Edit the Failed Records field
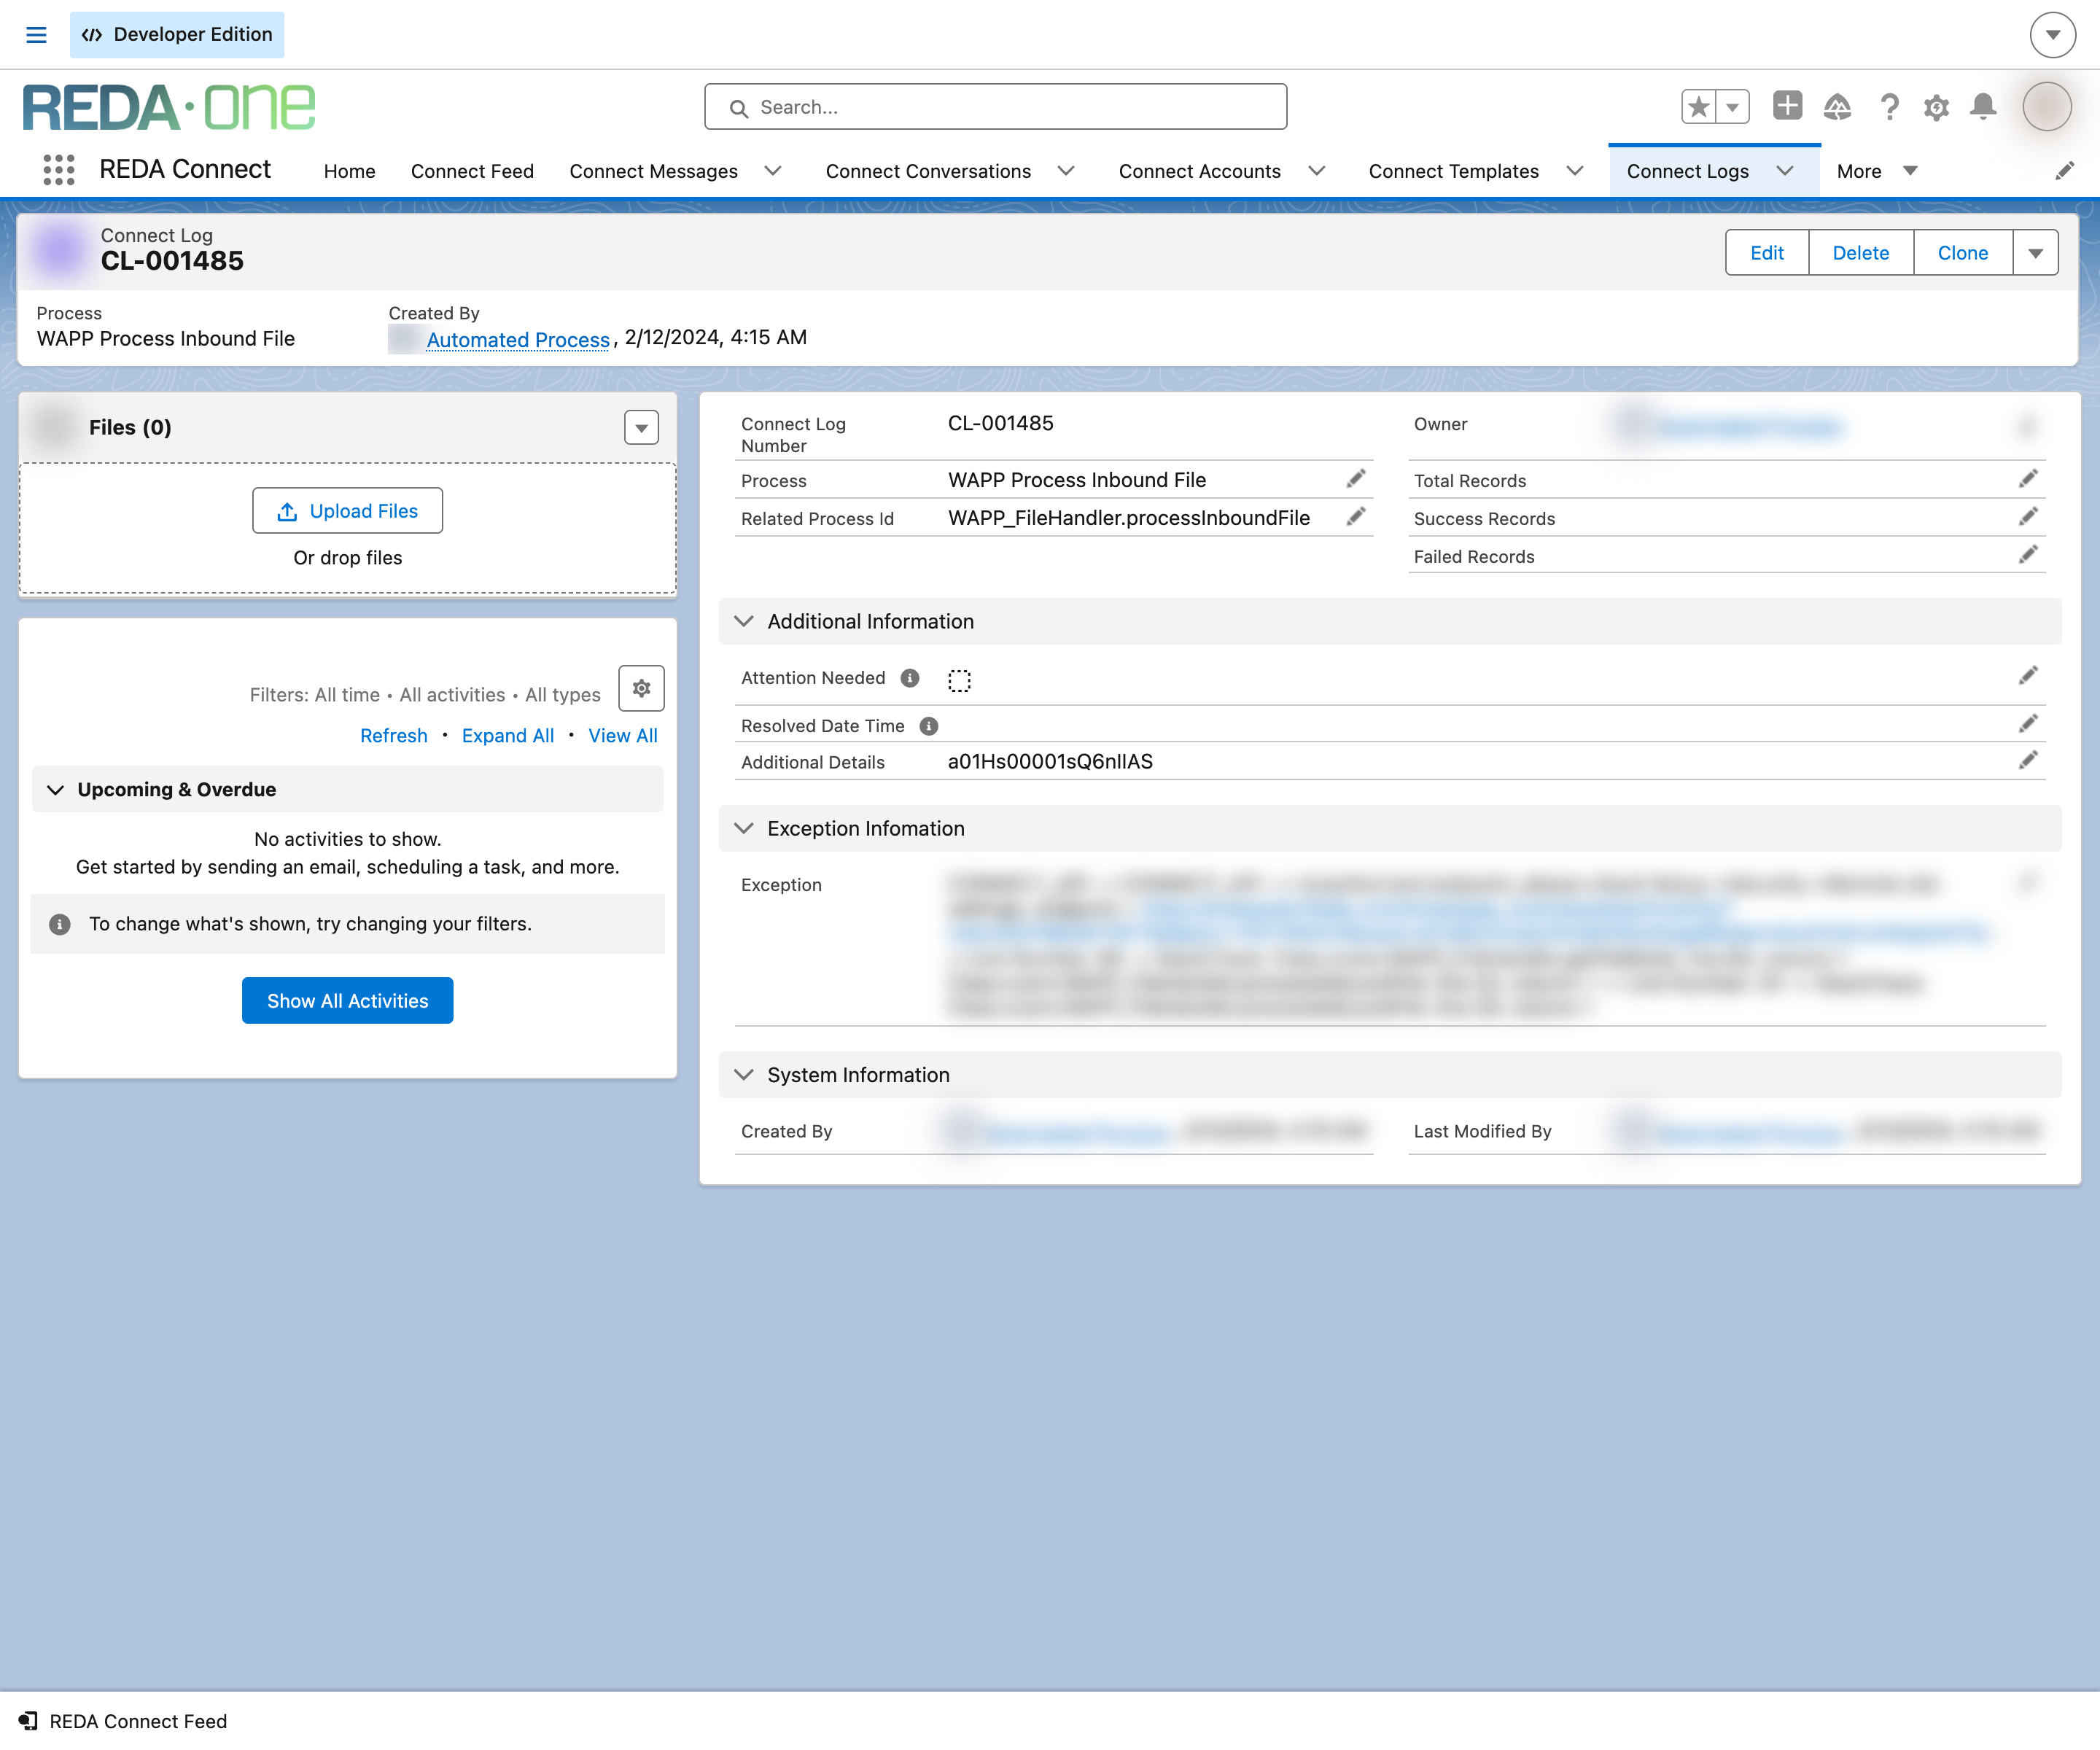This screenshot has width=2100, height=1750. click(2028, 555)
